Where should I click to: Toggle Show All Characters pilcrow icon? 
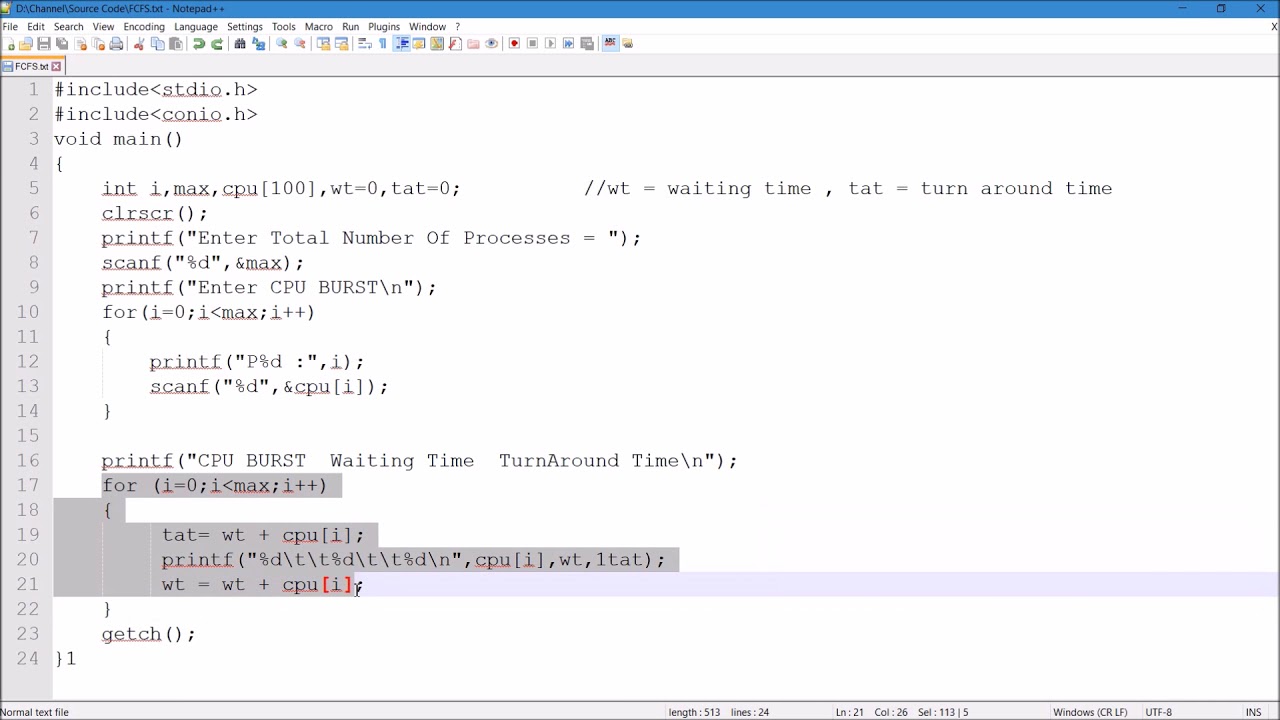pos(382,43)
